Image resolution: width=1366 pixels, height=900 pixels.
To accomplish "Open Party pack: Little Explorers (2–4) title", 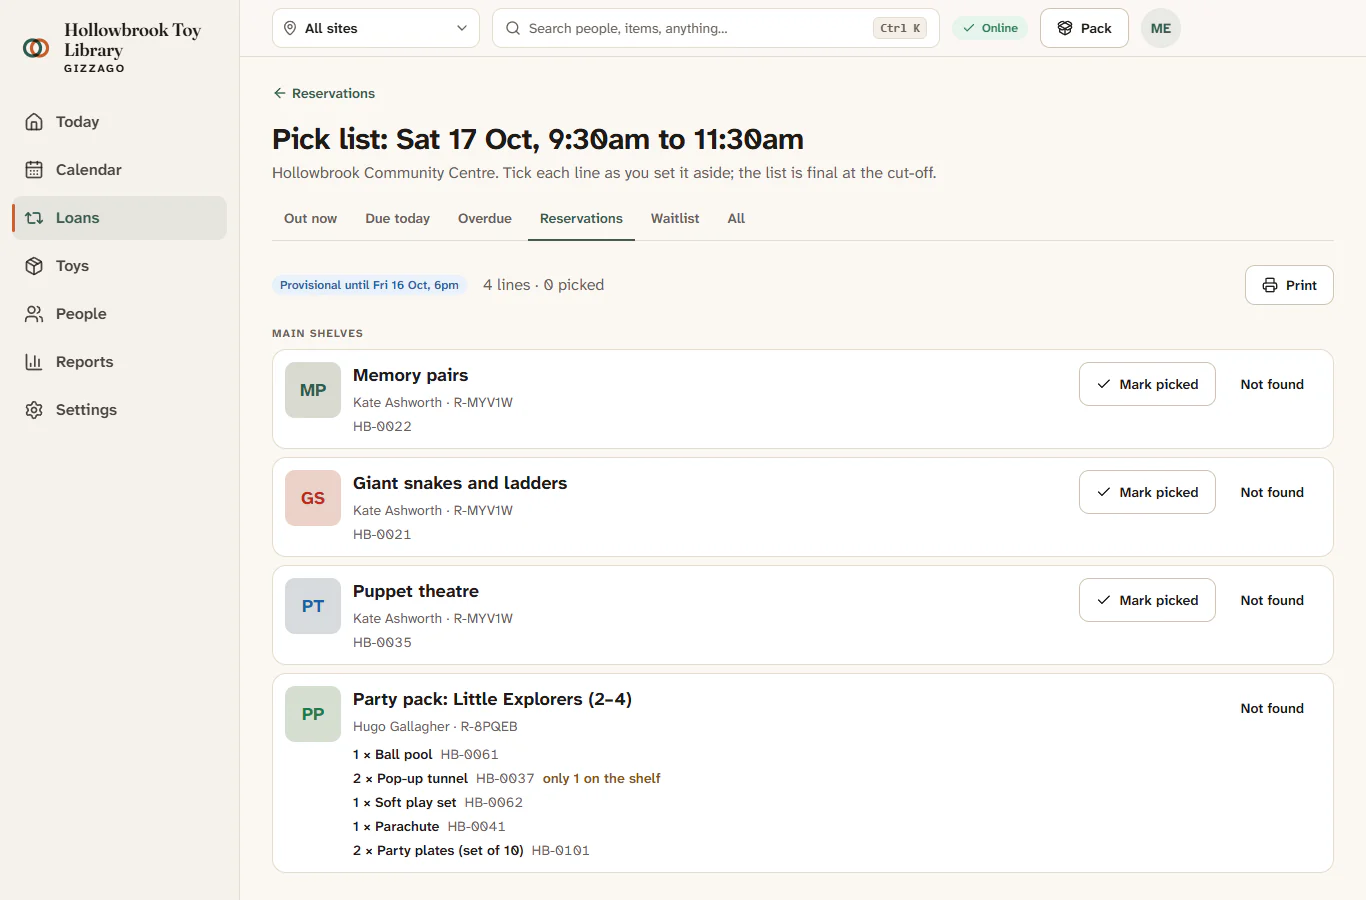I will click(492, 699).
